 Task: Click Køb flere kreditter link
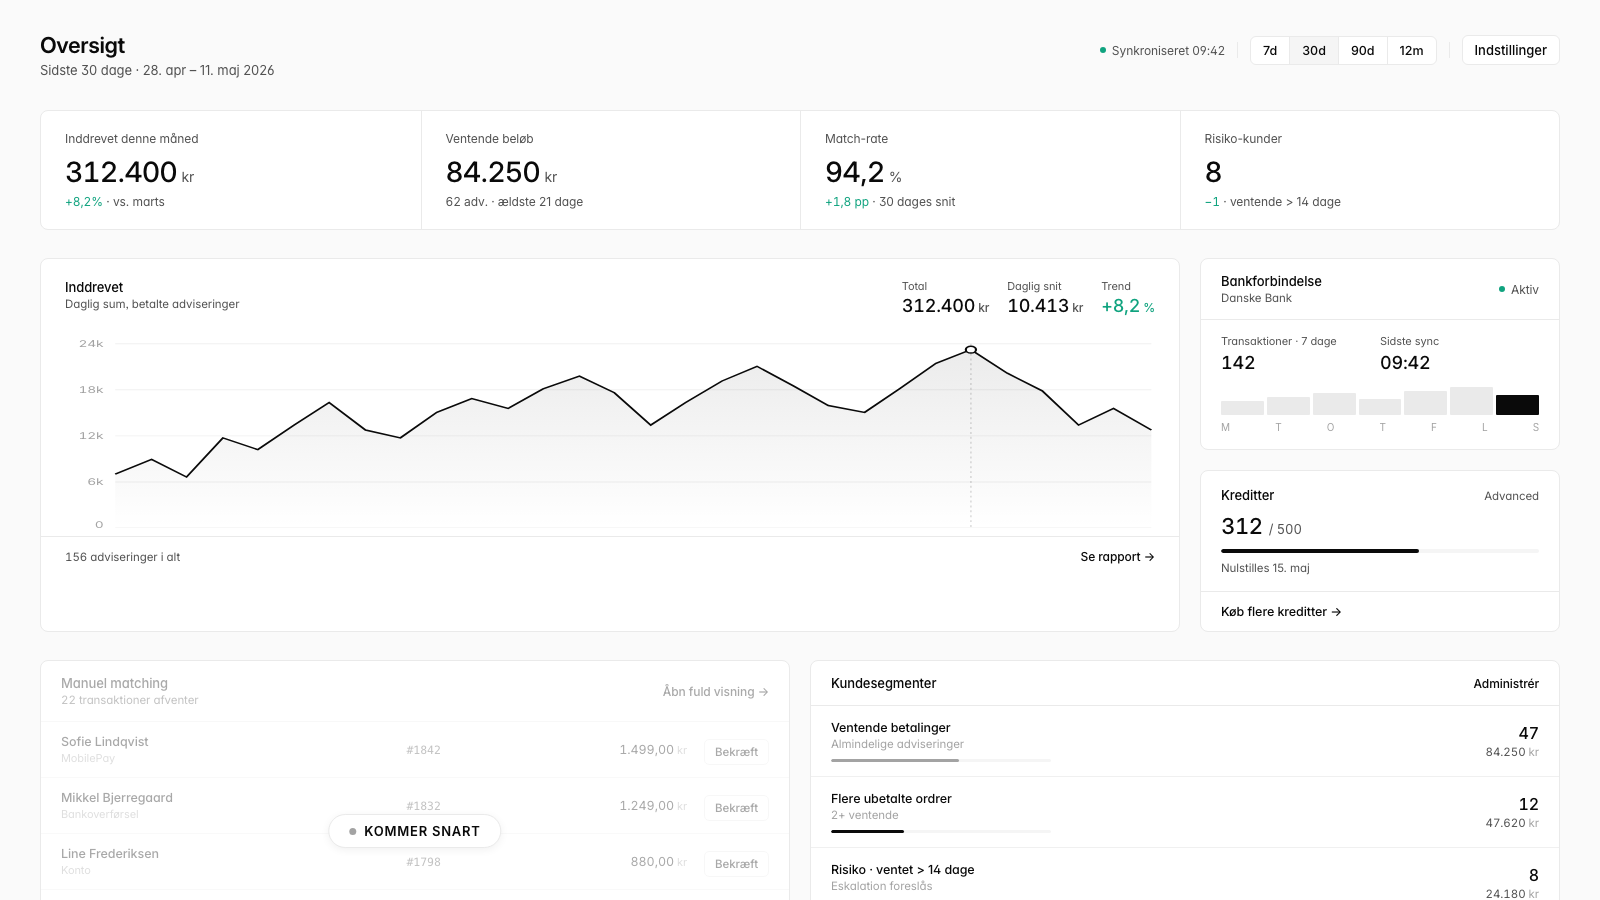tap(1281, 612)
